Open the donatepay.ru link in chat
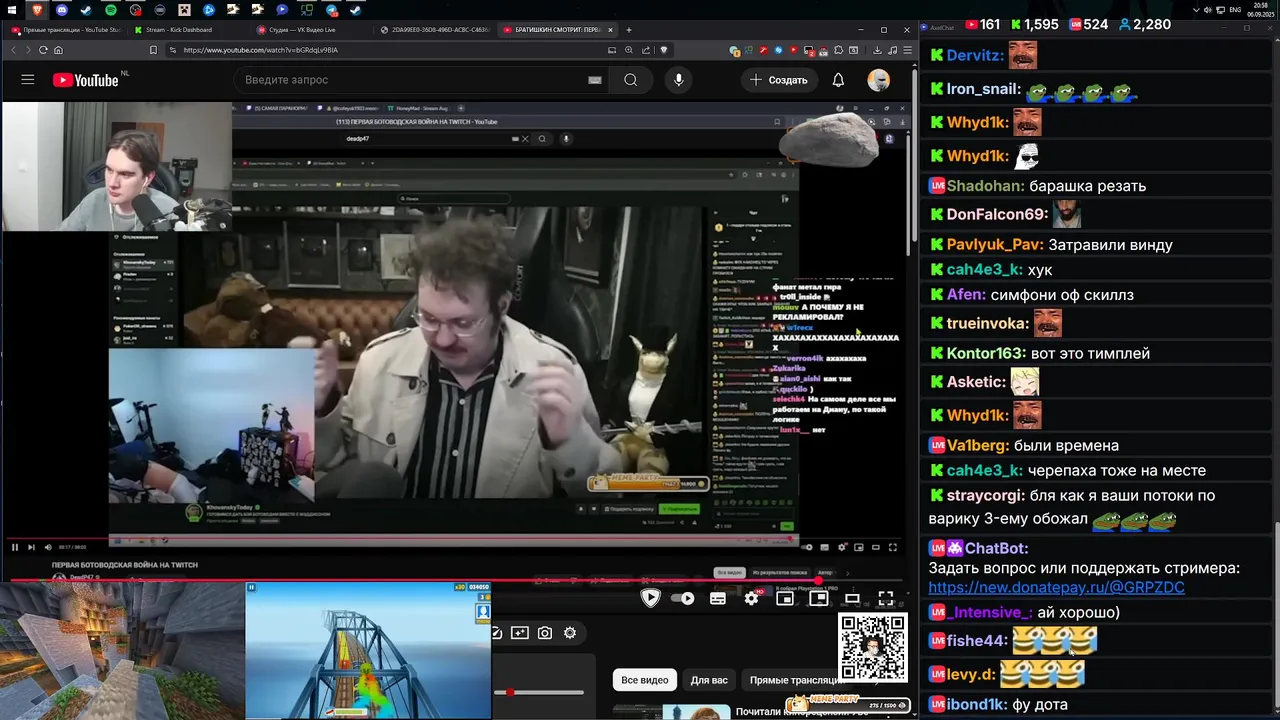 (1056, 588)
